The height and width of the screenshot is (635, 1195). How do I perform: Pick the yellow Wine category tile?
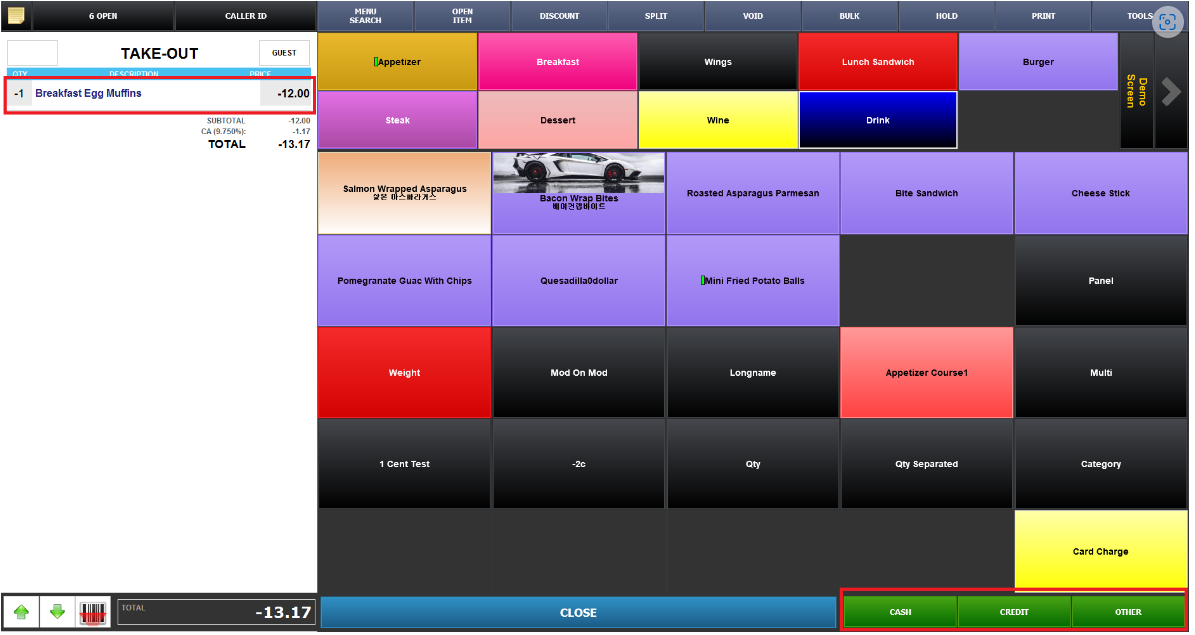coord(717,120)
